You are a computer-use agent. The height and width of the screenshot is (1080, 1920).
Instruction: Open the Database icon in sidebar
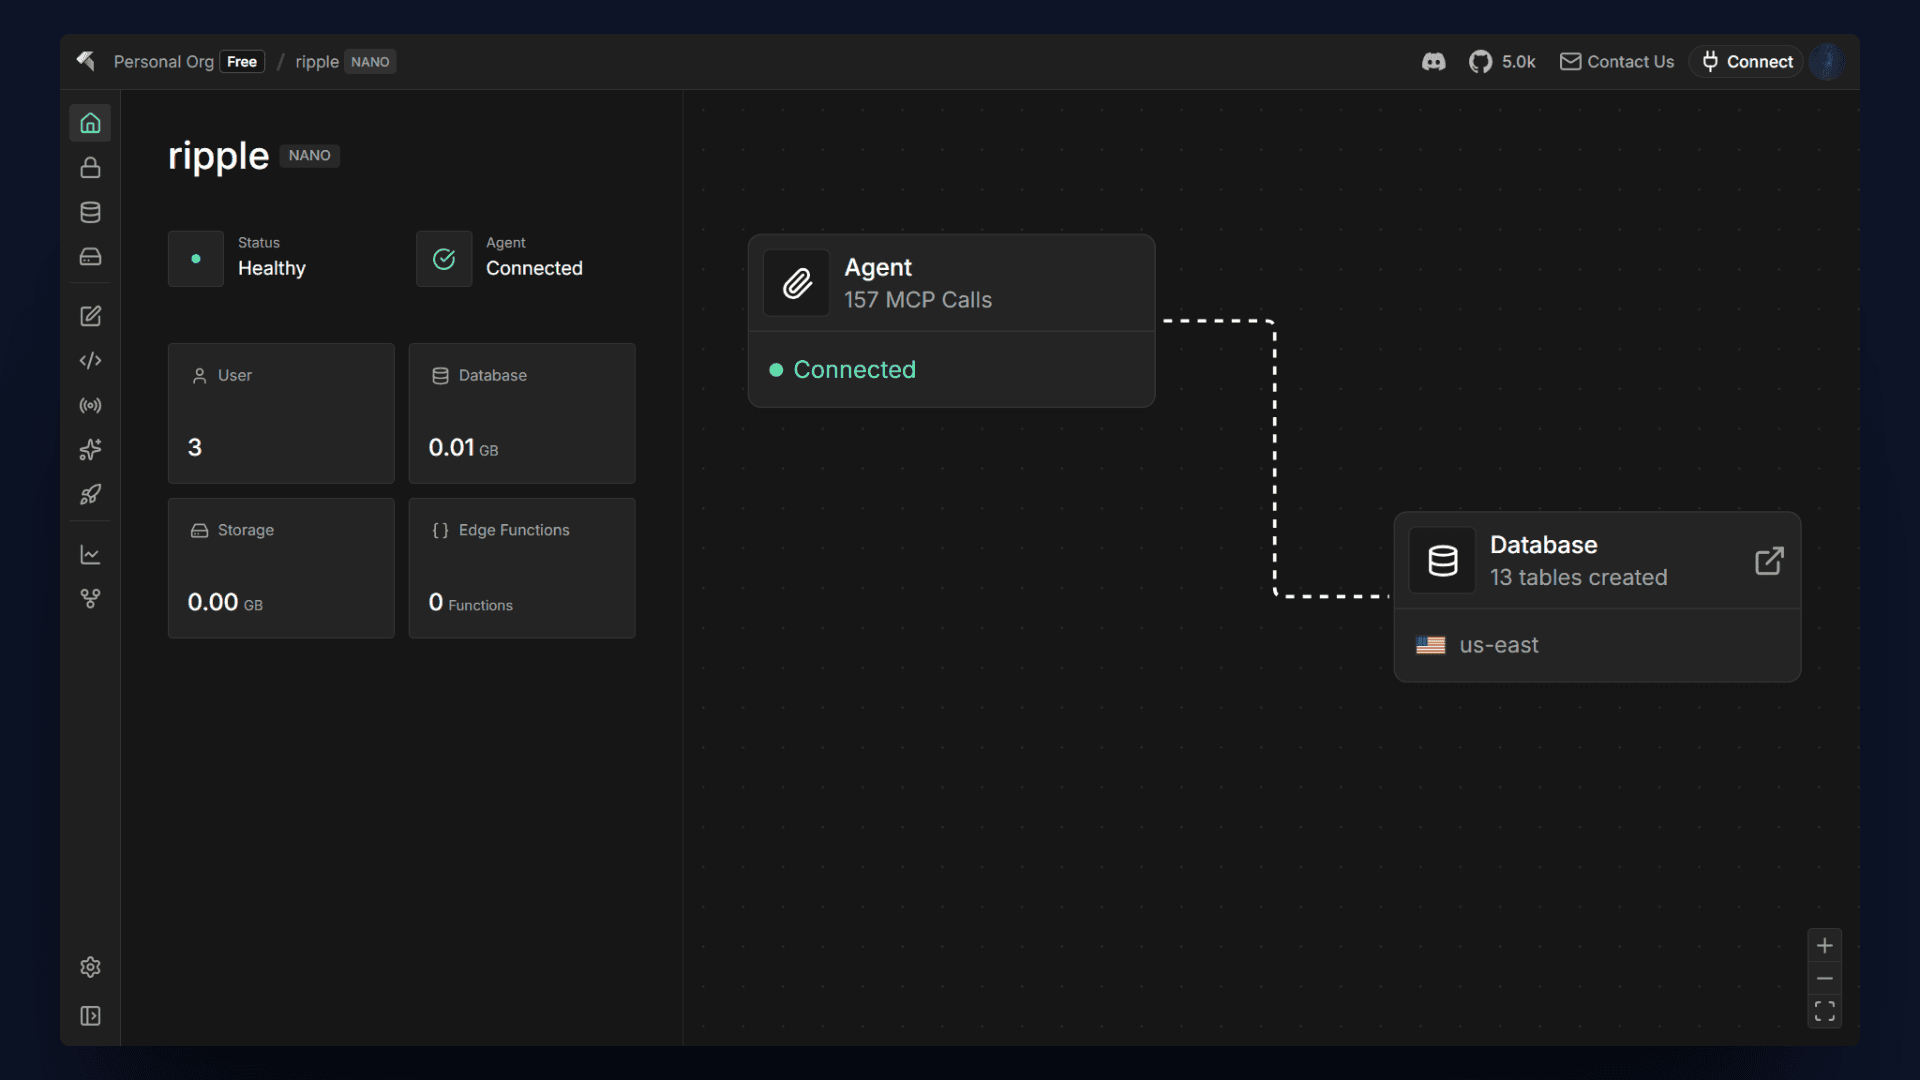[x=90, y=212]
